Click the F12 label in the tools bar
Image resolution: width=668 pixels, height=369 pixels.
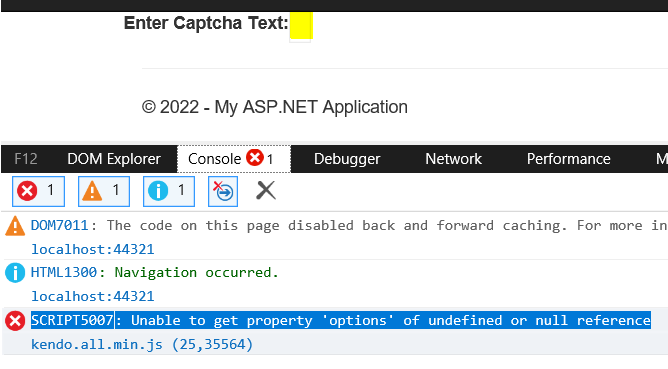coord(26,159)
